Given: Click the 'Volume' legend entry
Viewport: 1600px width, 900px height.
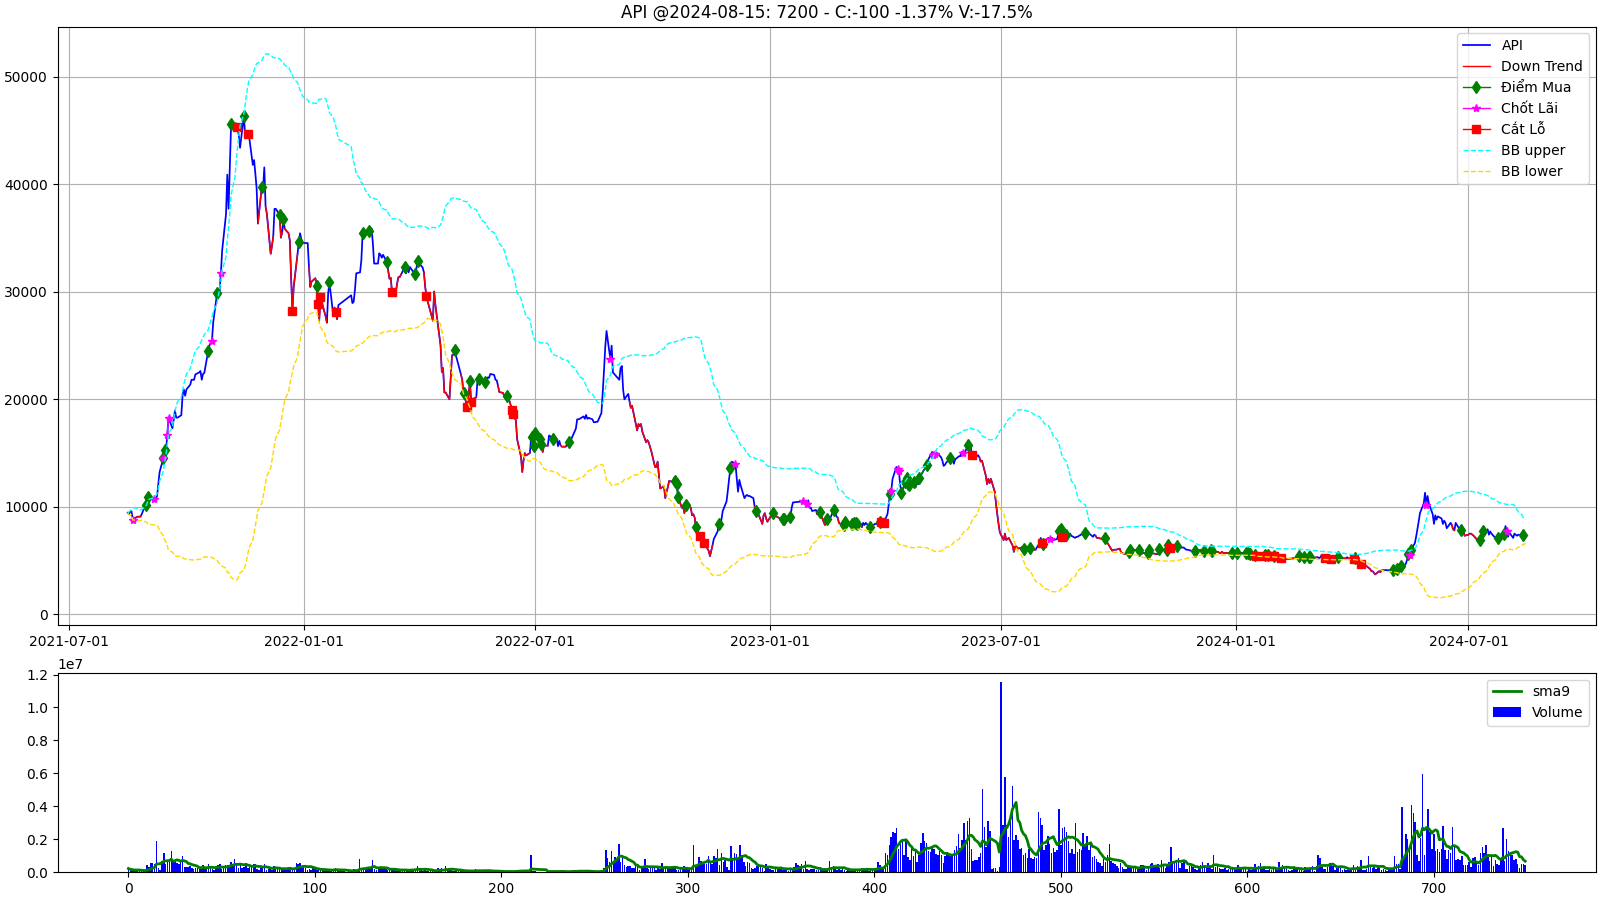Looking at the screenshot, I should tap(1556, 712).
